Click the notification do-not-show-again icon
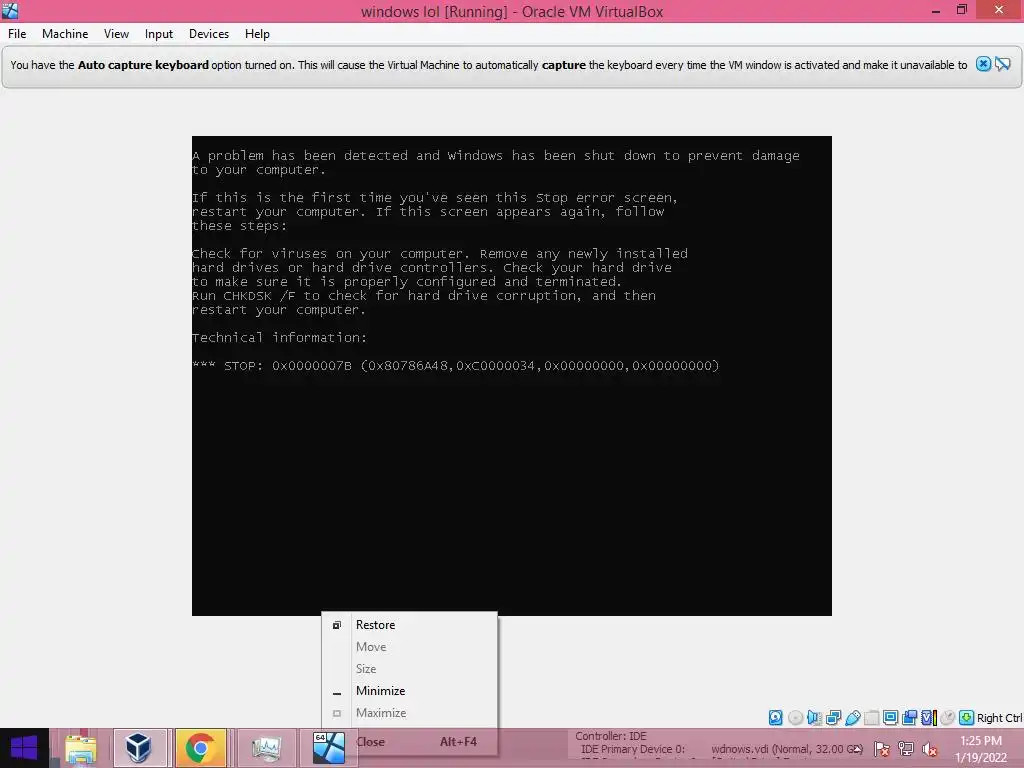Image resolution: width=1024 pixels, height=768 pixels. pyautogui.click(x=1002, y=64)
